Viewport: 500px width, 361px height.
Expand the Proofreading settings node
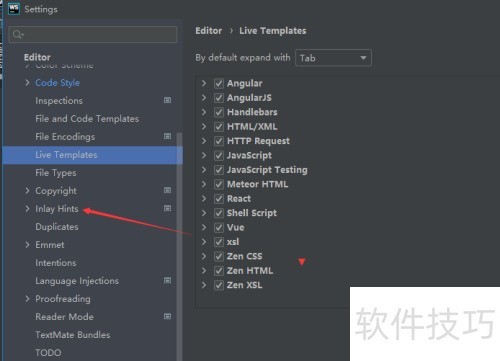(x=27, y=298)
